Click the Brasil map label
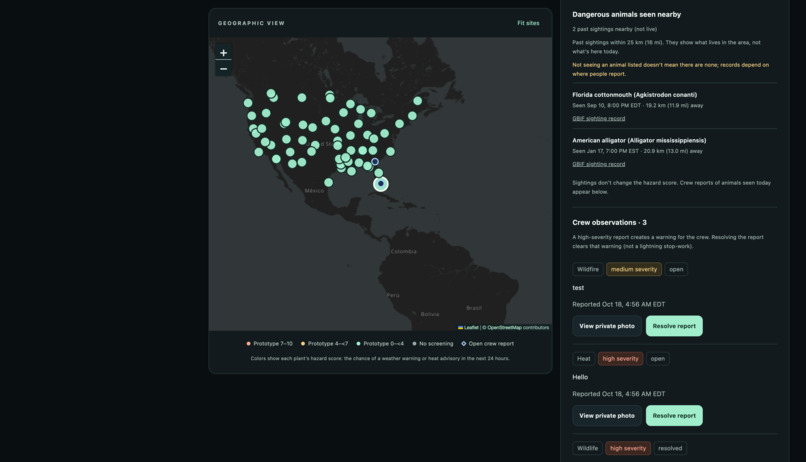 tap(474, 308)
